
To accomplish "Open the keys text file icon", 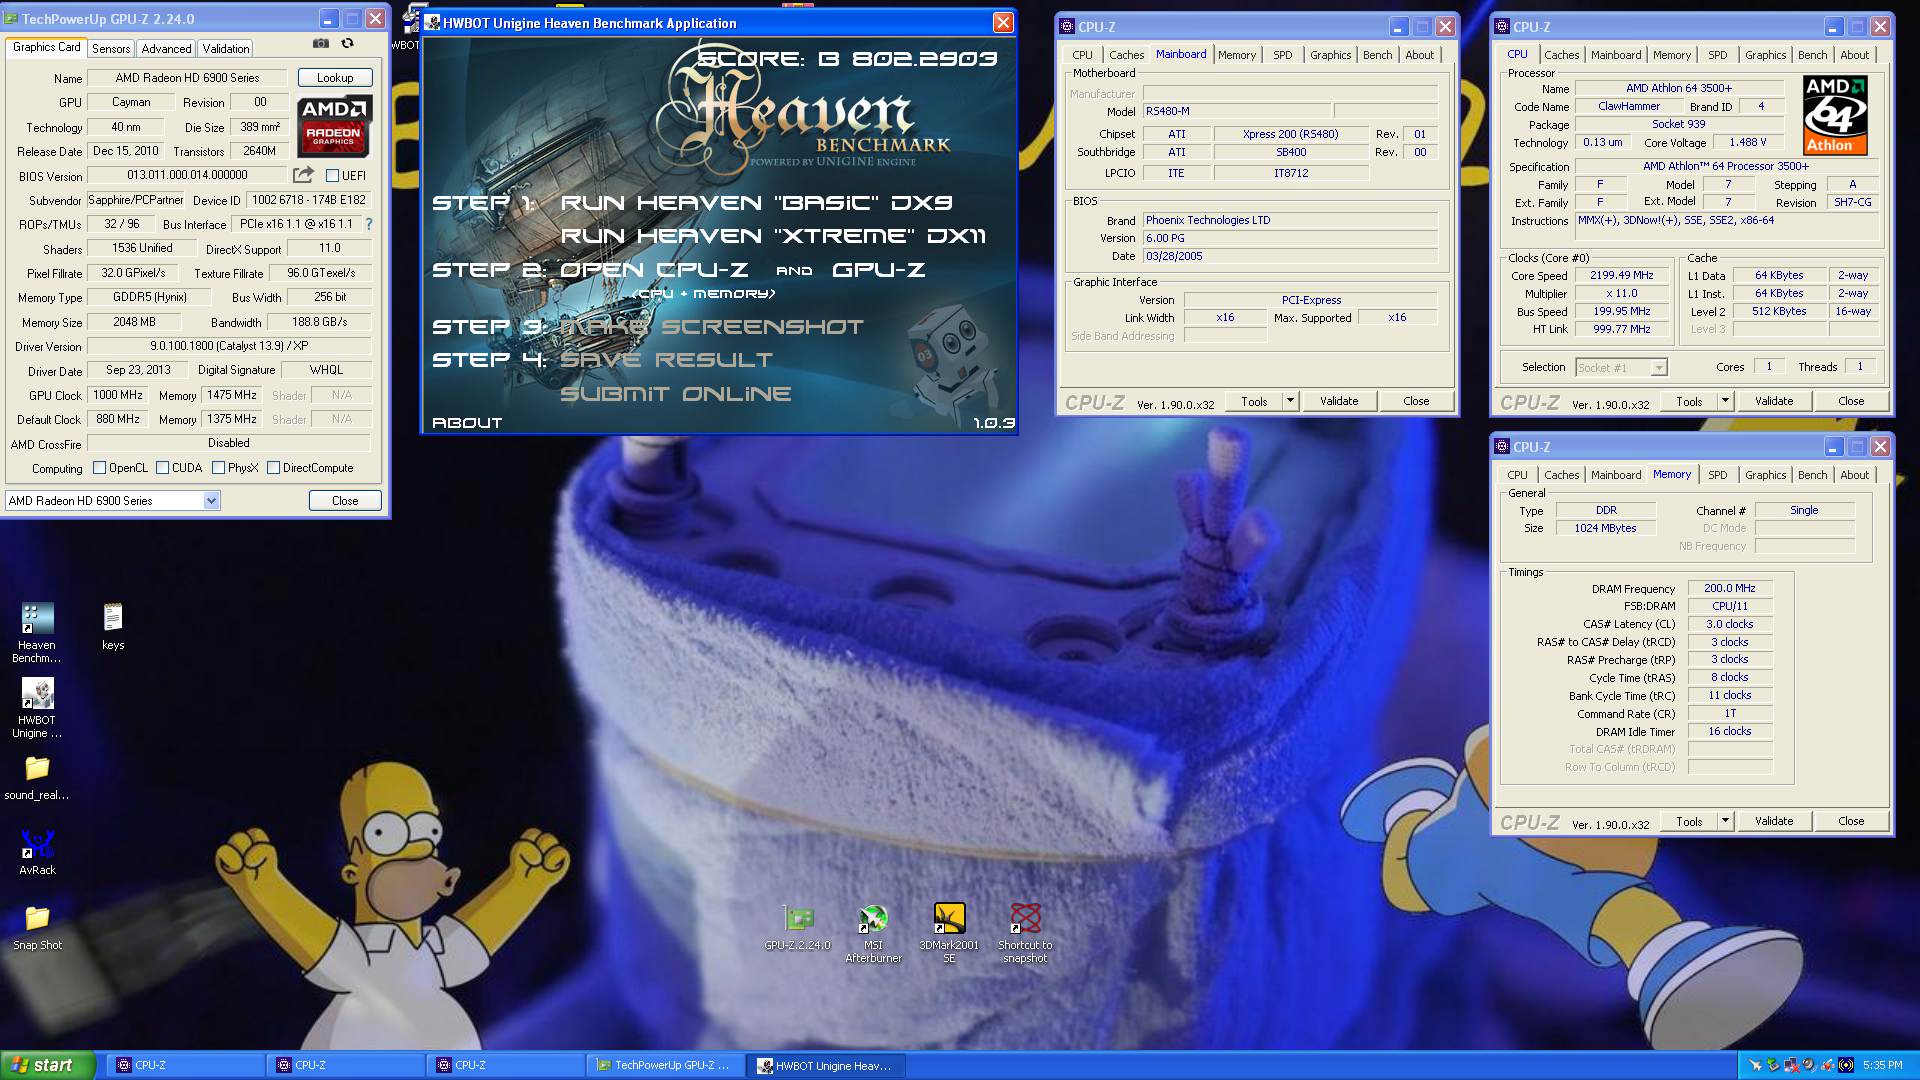I will coord(113,627).
